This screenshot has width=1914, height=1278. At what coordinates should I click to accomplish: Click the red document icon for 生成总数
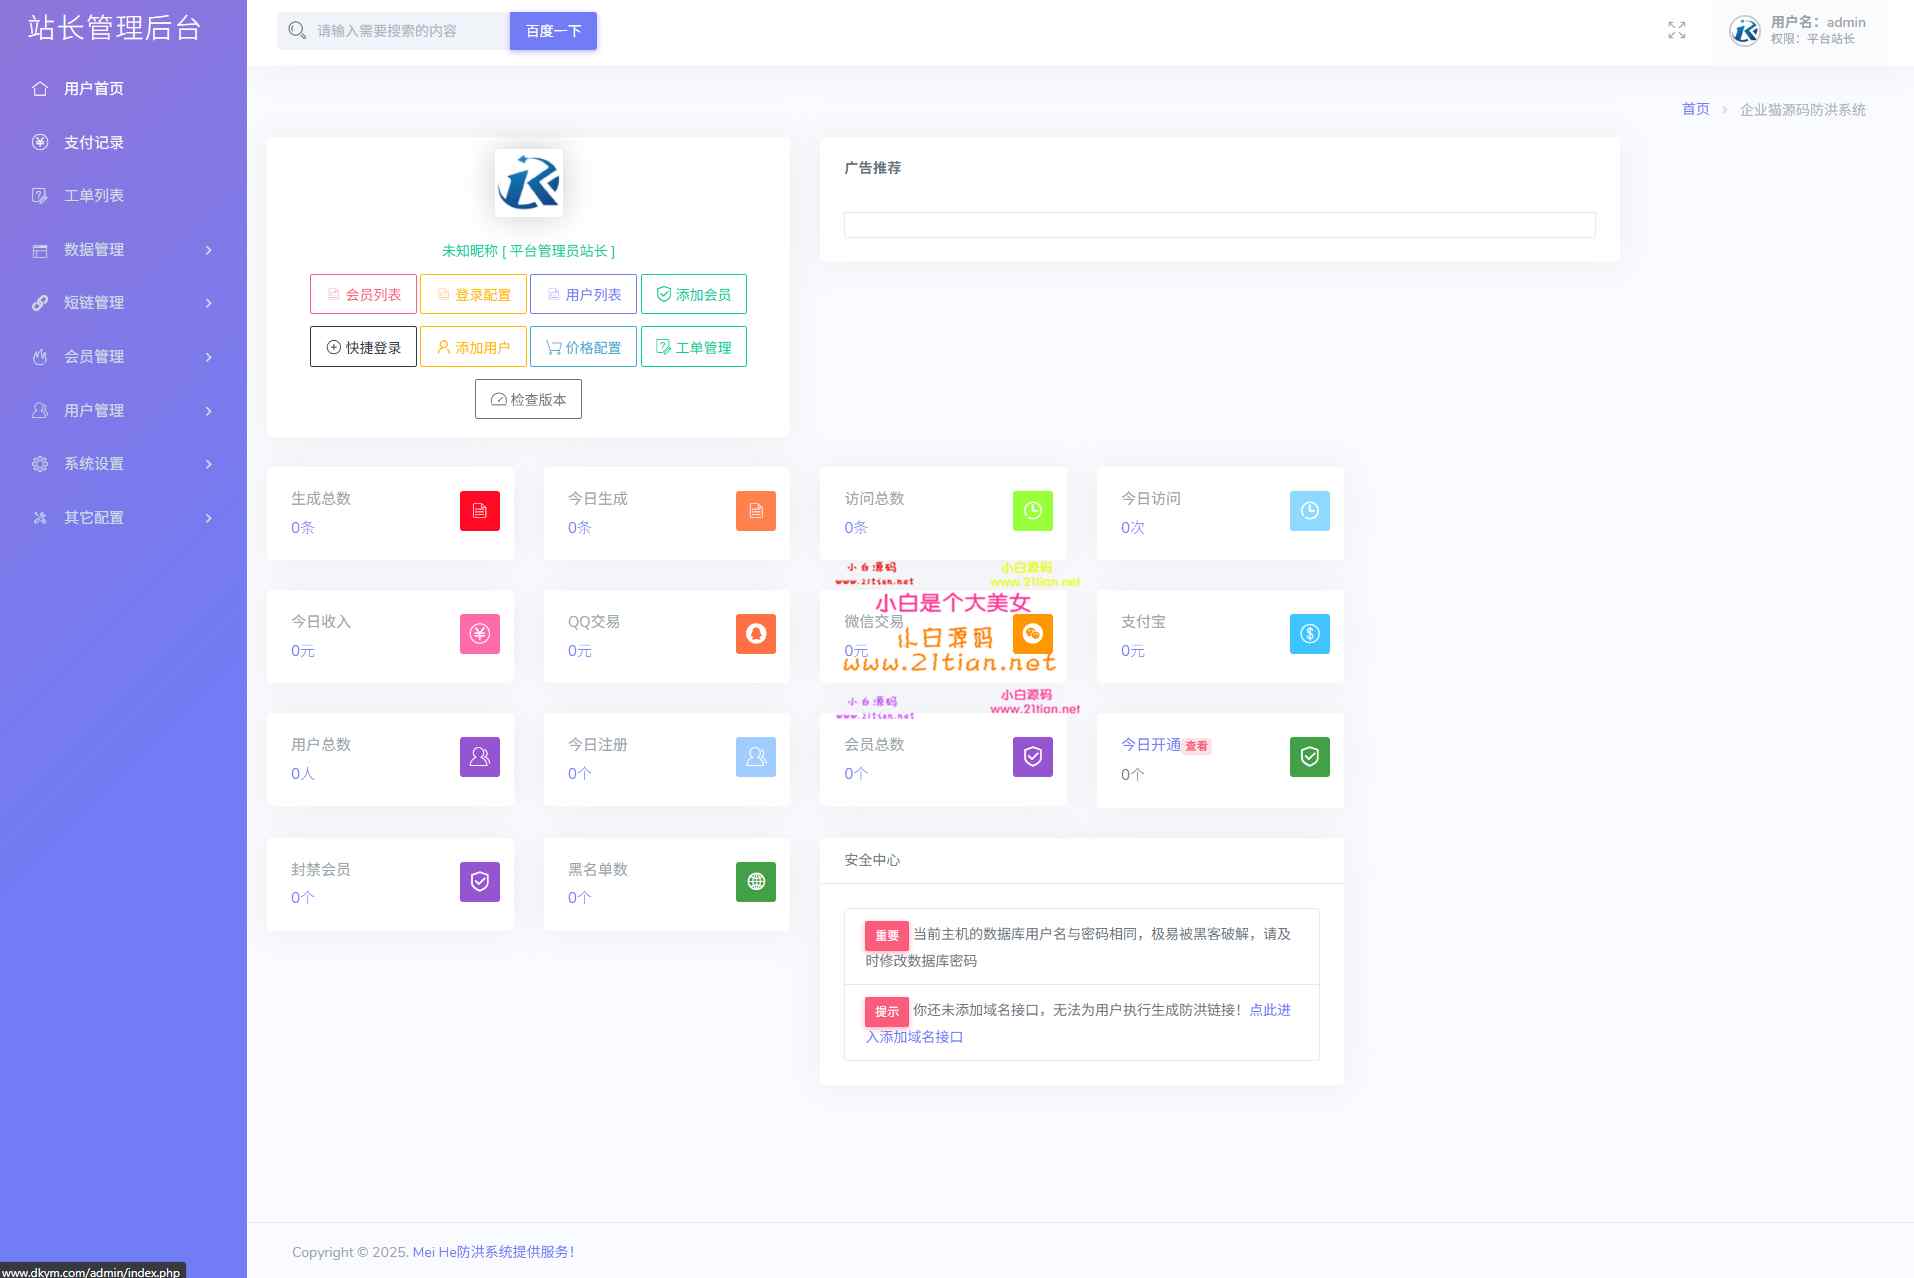479,511
